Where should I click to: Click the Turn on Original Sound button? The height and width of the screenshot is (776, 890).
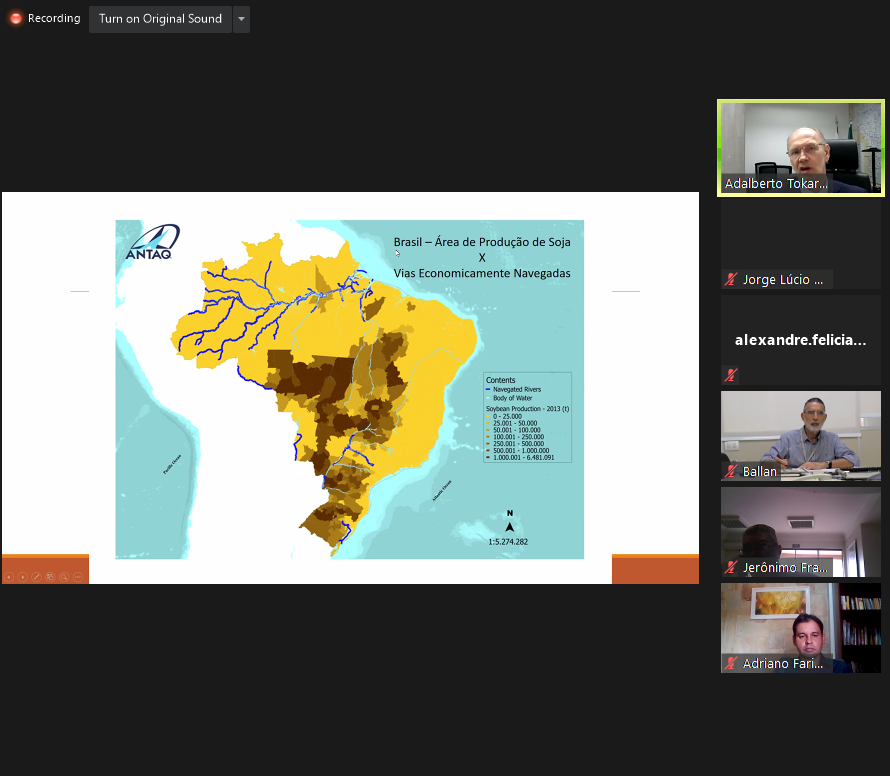click(x=160, y=19)
